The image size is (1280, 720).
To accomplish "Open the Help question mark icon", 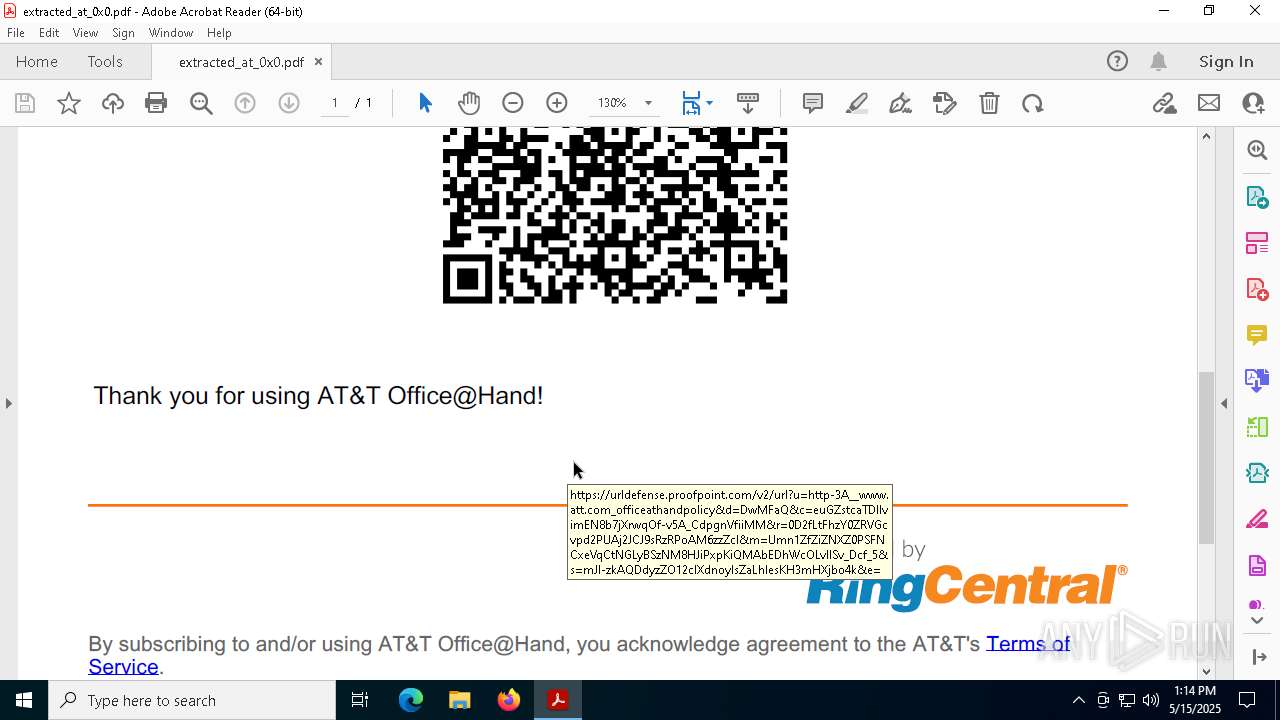I will point(1117,61).
